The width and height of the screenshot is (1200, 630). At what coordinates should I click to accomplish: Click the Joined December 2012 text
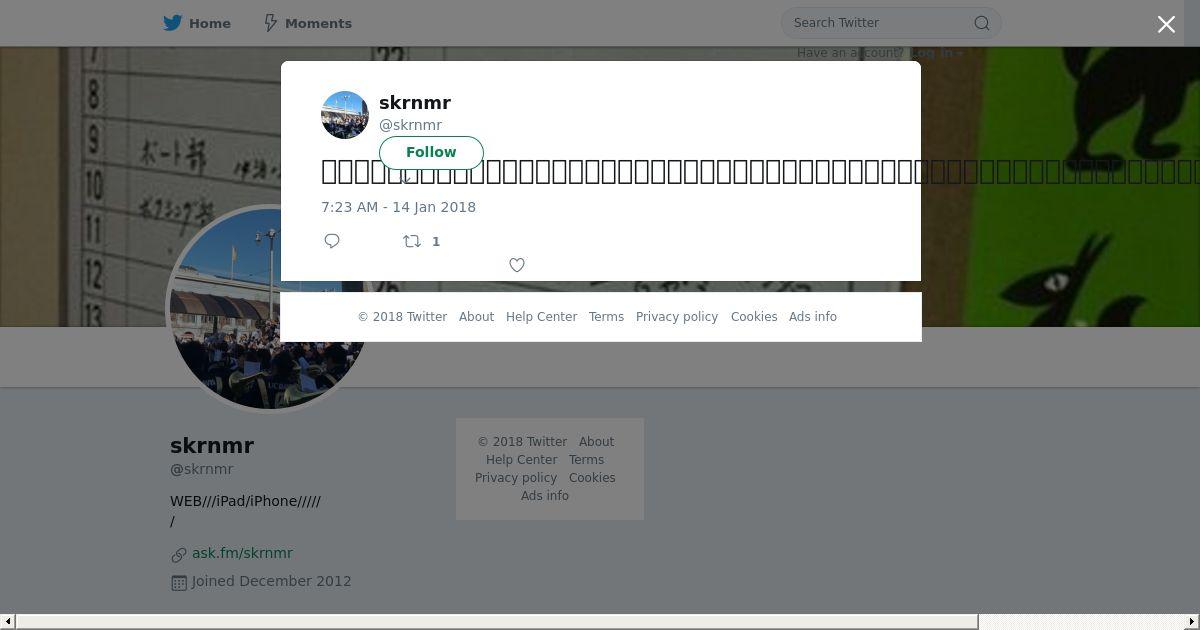coord(271,581)
